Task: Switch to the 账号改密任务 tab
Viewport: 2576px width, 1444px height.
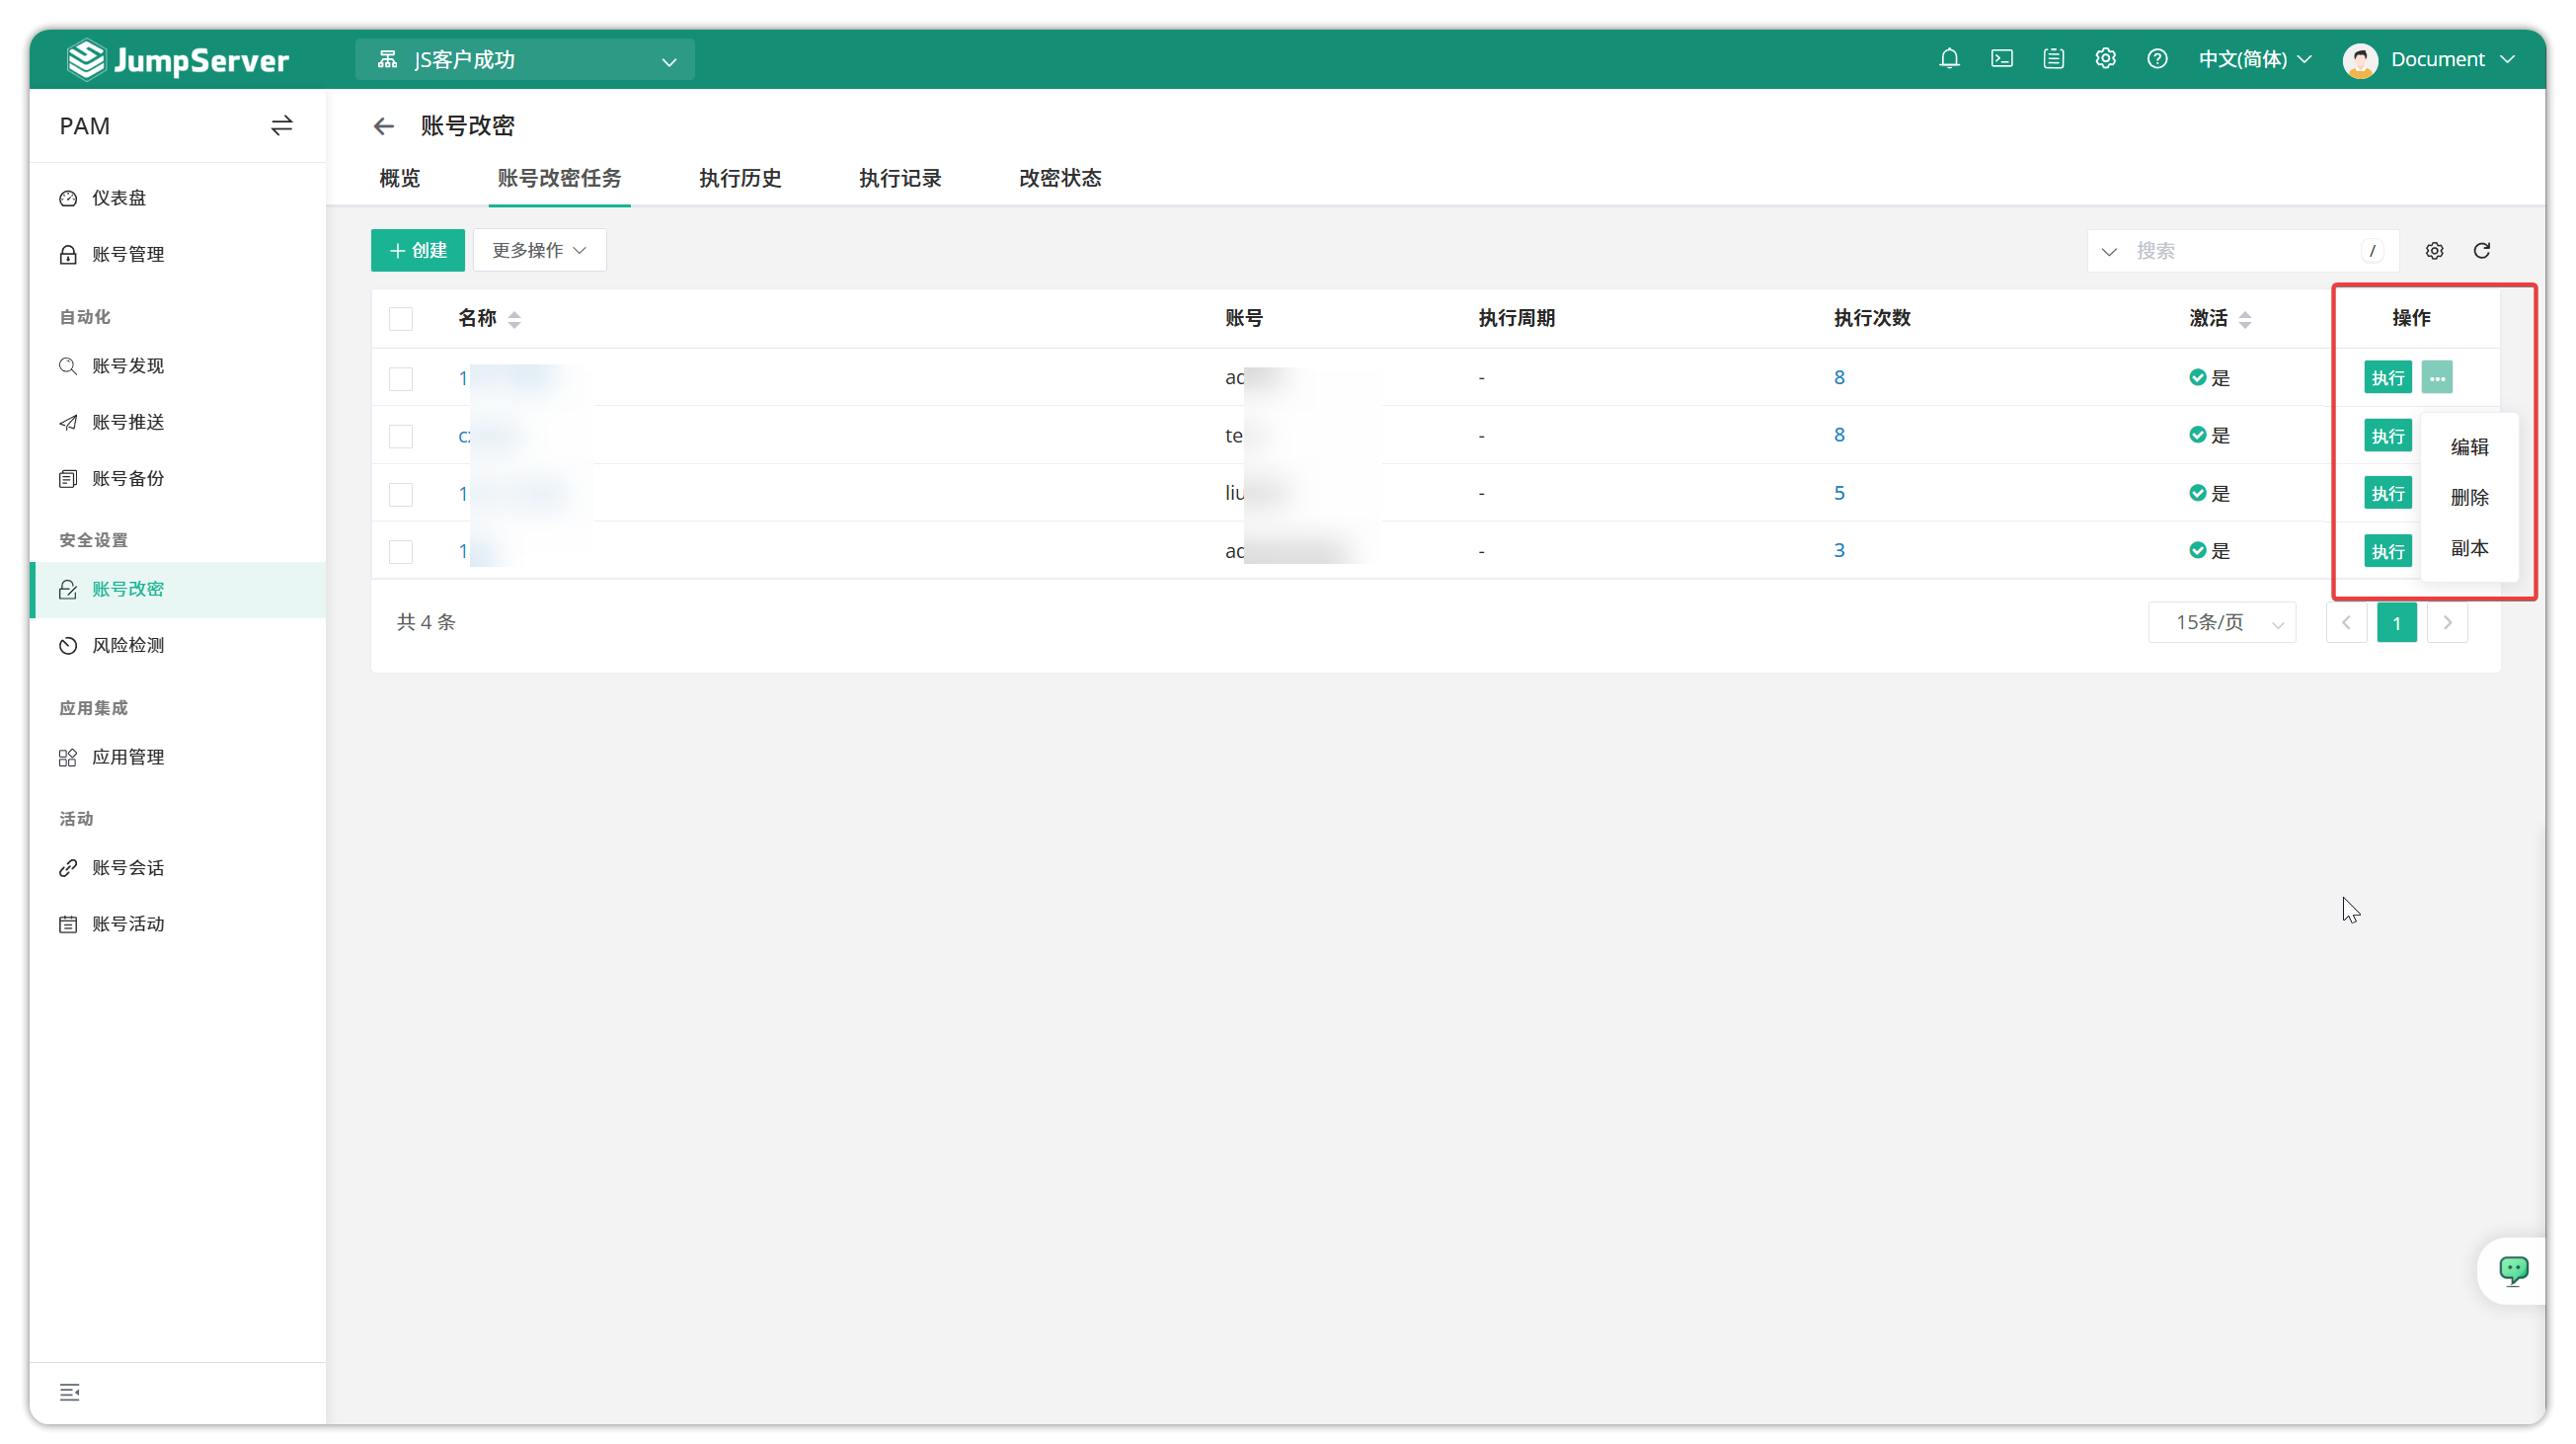Action: tap(559, 178)
